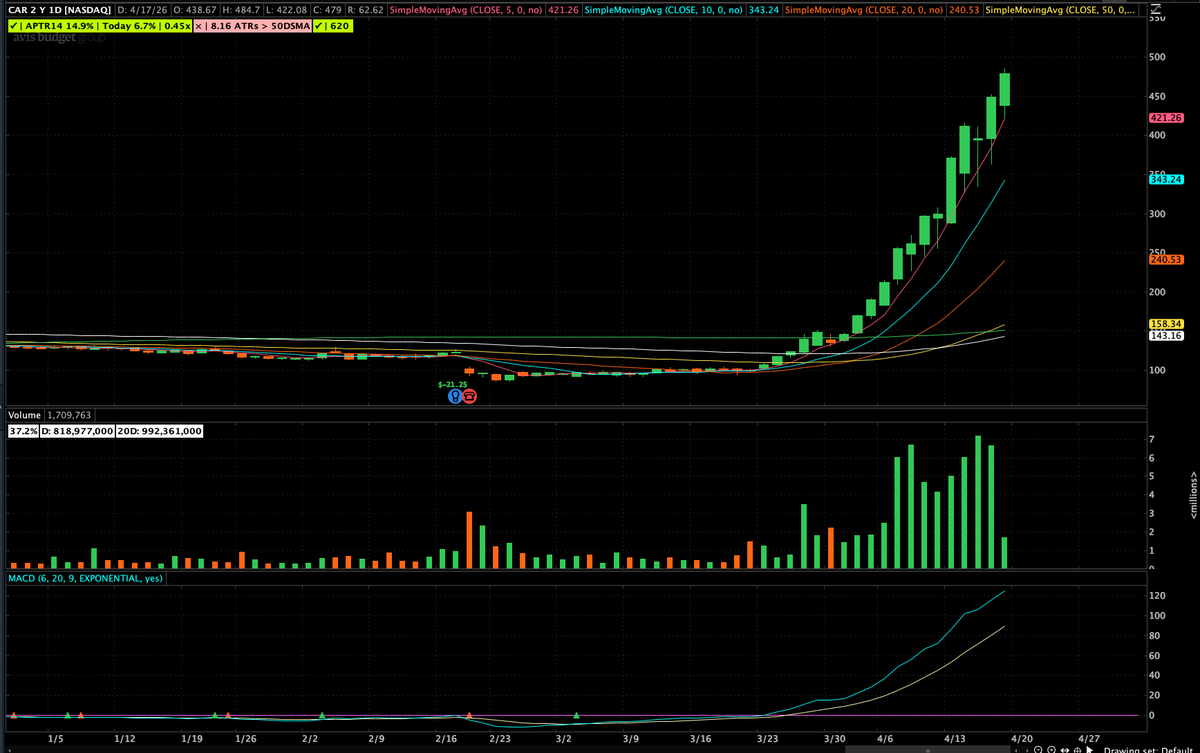Click the O: 438.67 open value
This screenshot has height=753, width=1200.
(x=195, y=10)
